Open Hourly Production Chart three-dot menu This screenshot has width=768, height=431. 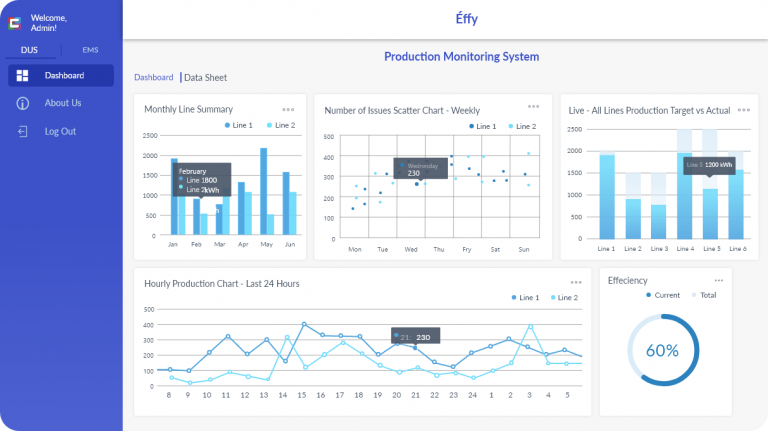[x=576, y=283]
